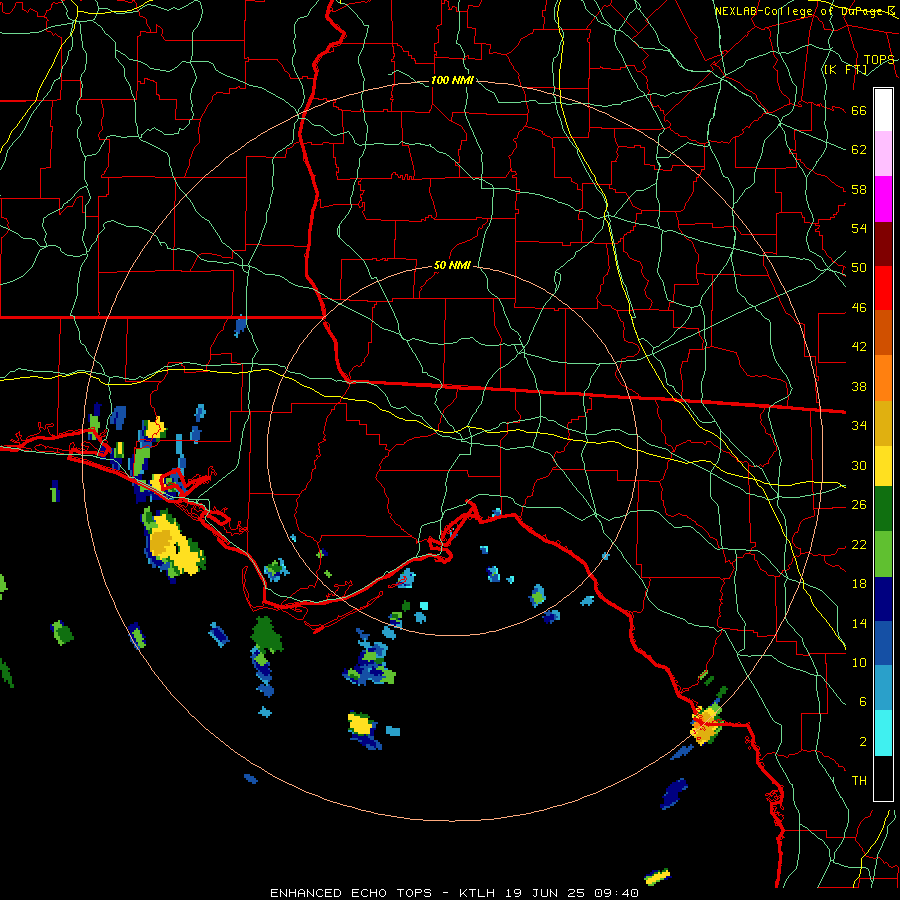Image resolution: width=900 pixels, height=900 pixels.
Task: Click the '38' legend value
Action: tap(859, 386)
